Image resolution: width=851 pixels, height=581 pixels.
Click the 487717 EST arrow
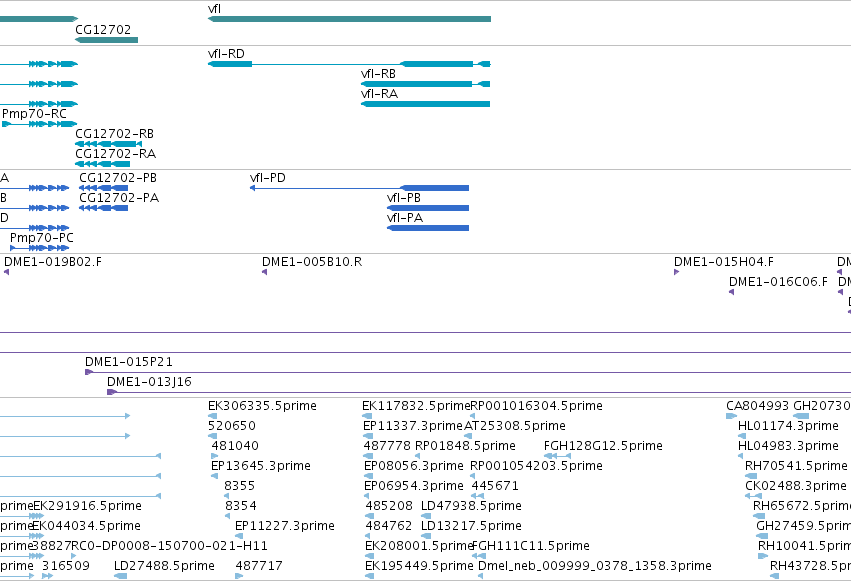tap(239, 576)
